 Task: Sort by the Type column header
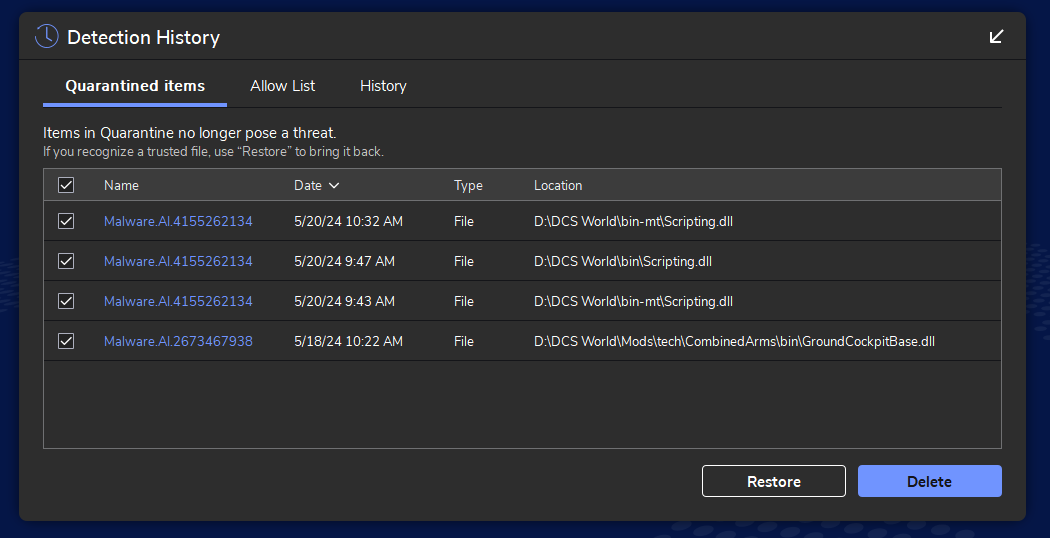pyautogui.click(x=468, y=186)
